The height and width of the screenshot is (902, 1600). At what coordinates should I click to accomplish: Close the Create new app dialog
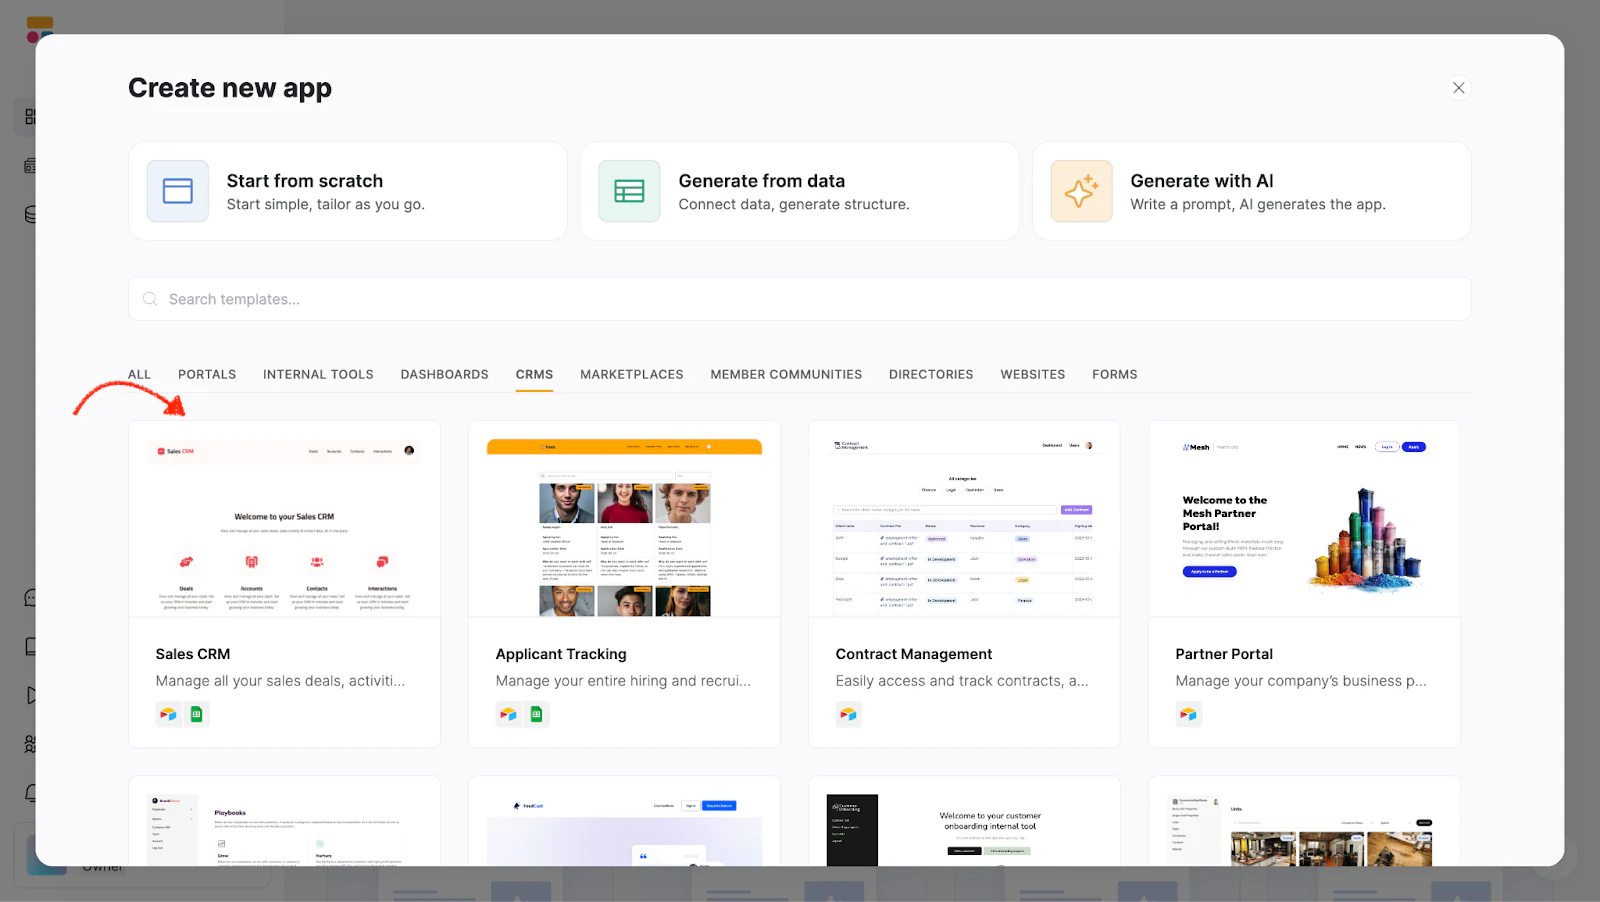(1459, 88)
